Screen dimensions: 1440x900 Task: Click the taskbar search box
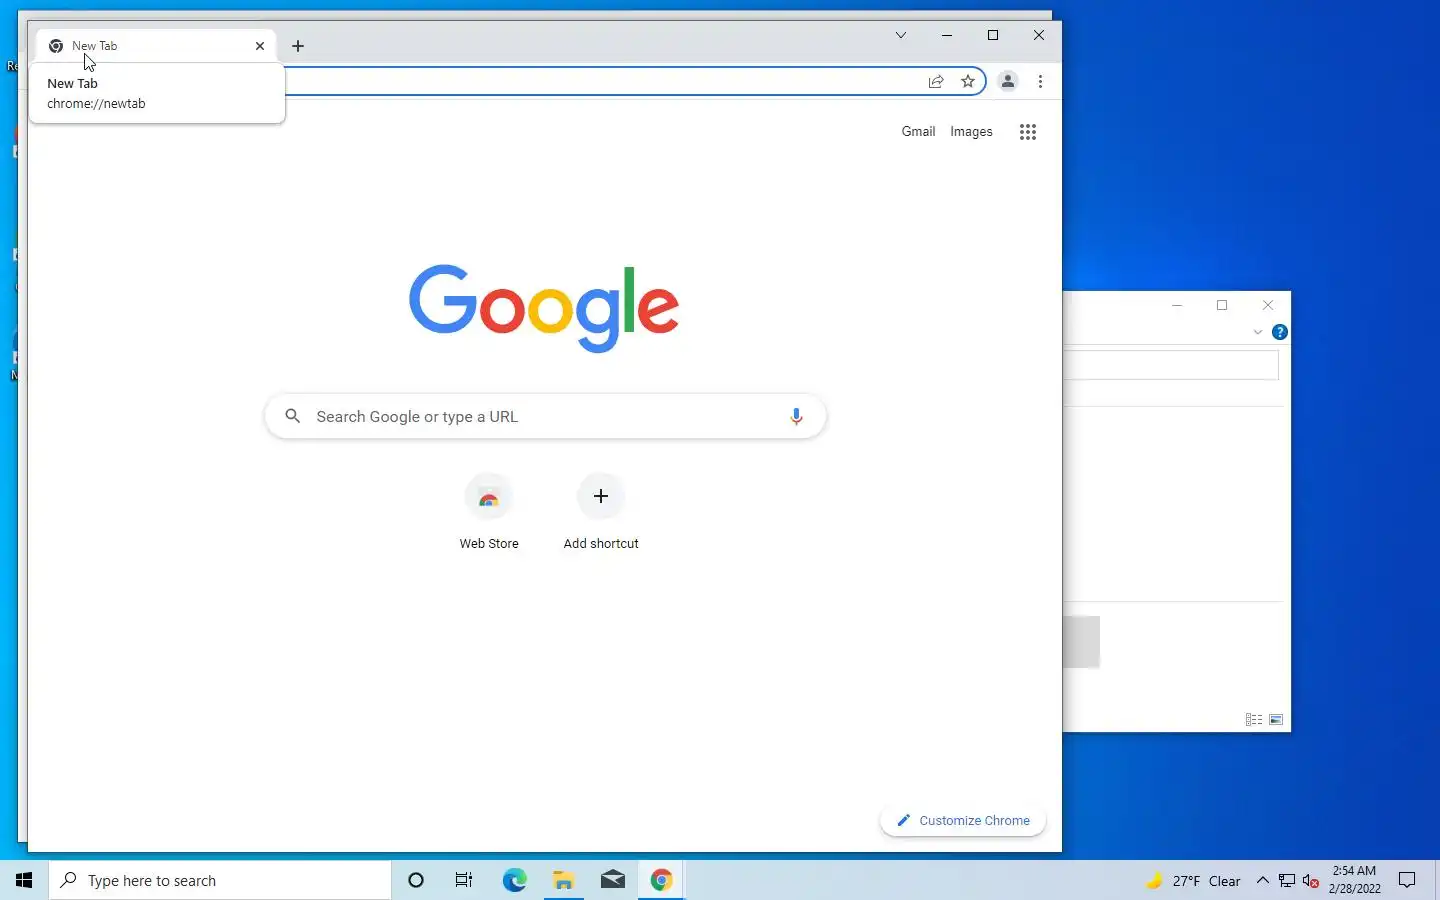point(220,880)
